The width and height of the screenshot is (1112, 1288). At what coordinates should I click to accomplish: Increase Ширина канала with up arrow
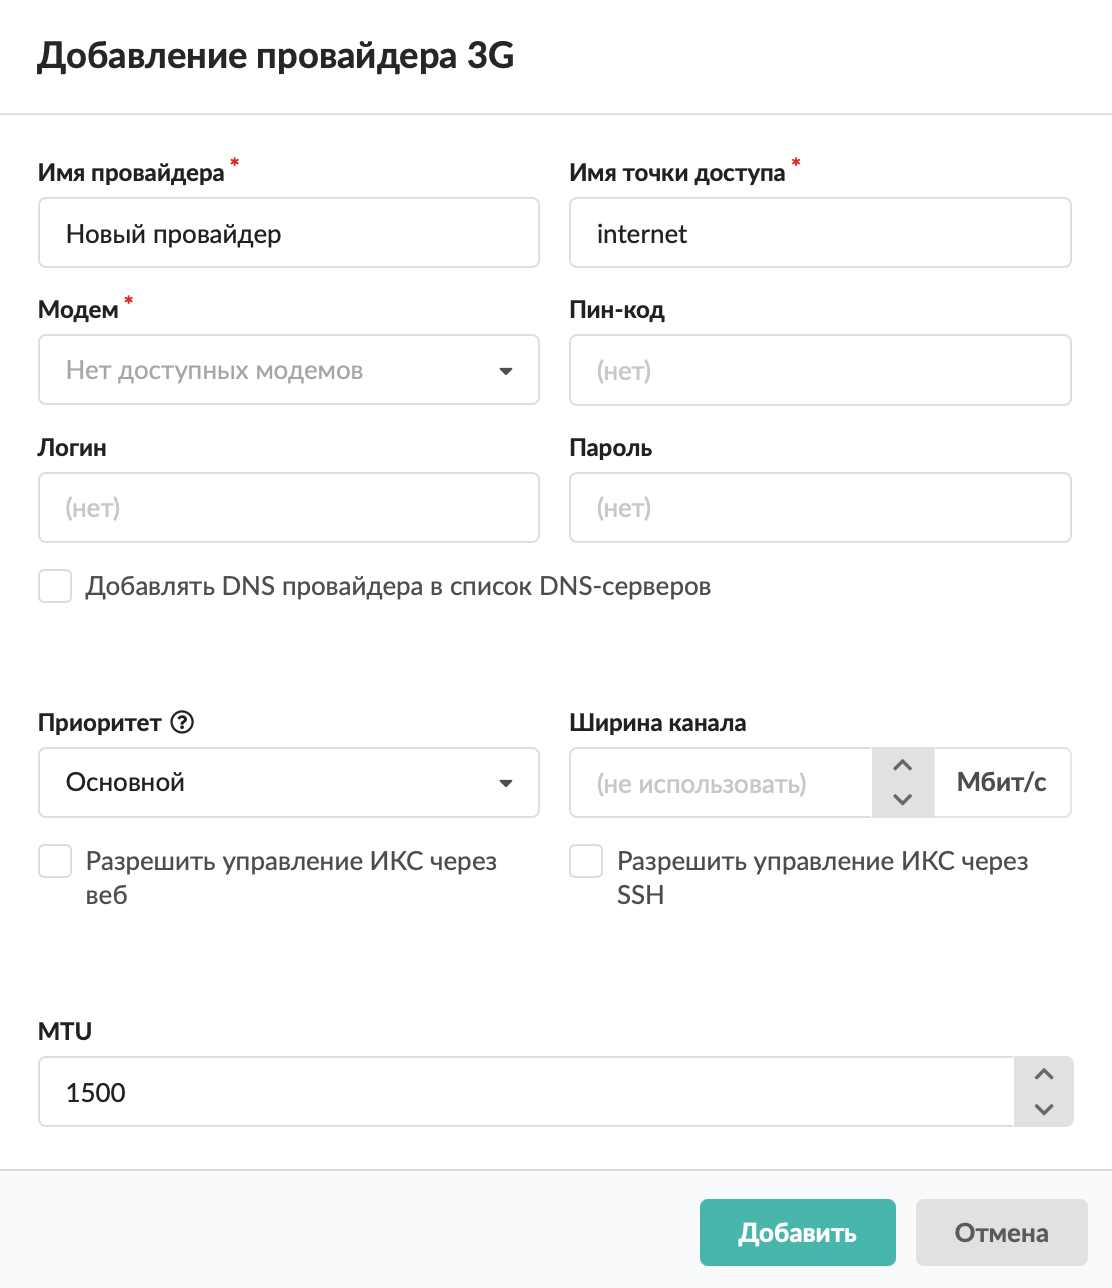point(902,766)
